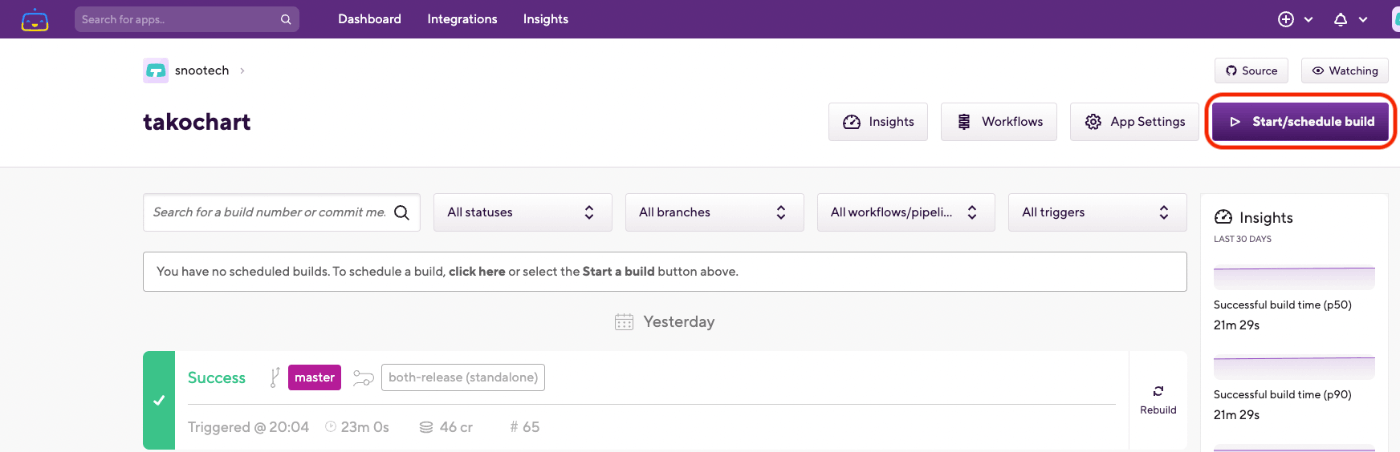Click the workflow icon beside both-release
Screen dimensions: 1400x452
tap(363, 378)
